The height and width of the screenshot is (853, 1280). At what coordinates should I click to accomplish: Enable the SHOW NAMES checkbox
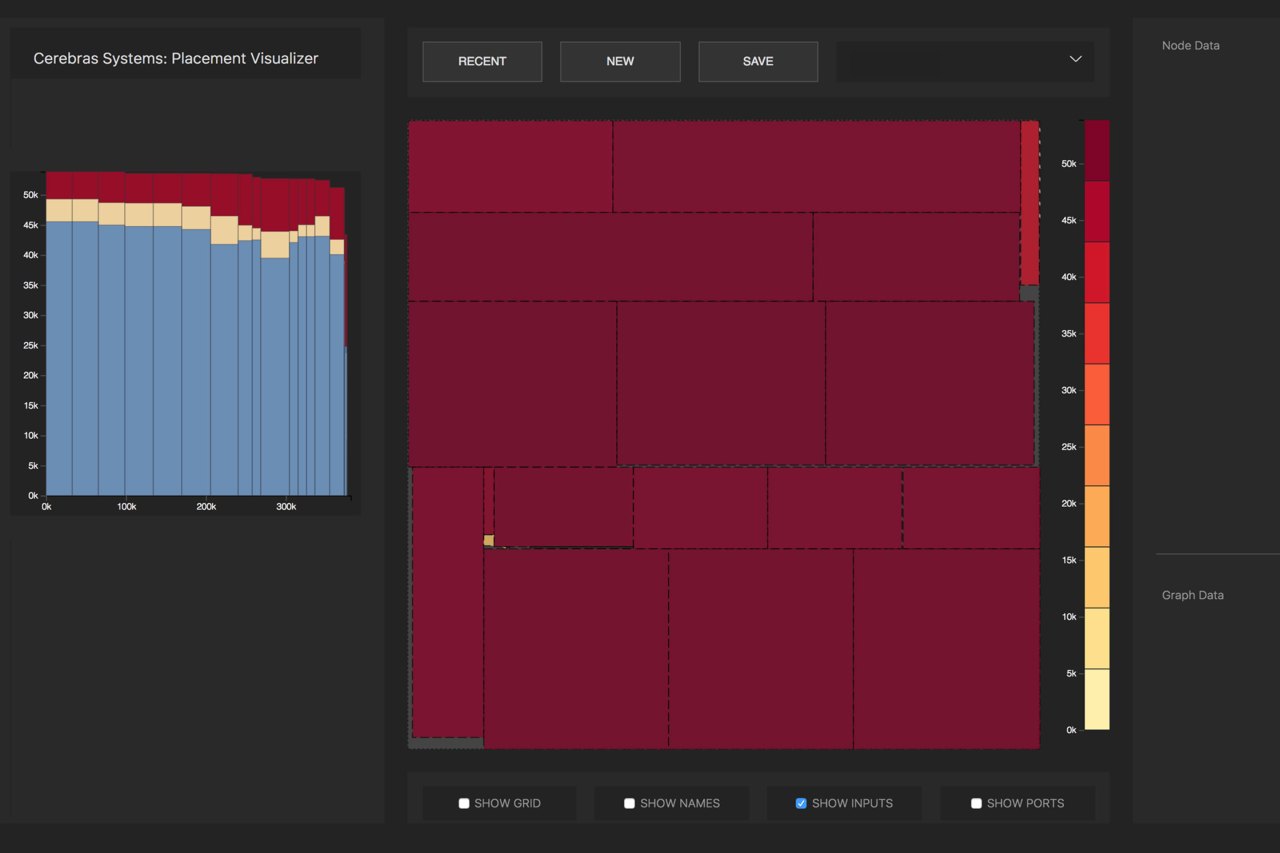629,803
